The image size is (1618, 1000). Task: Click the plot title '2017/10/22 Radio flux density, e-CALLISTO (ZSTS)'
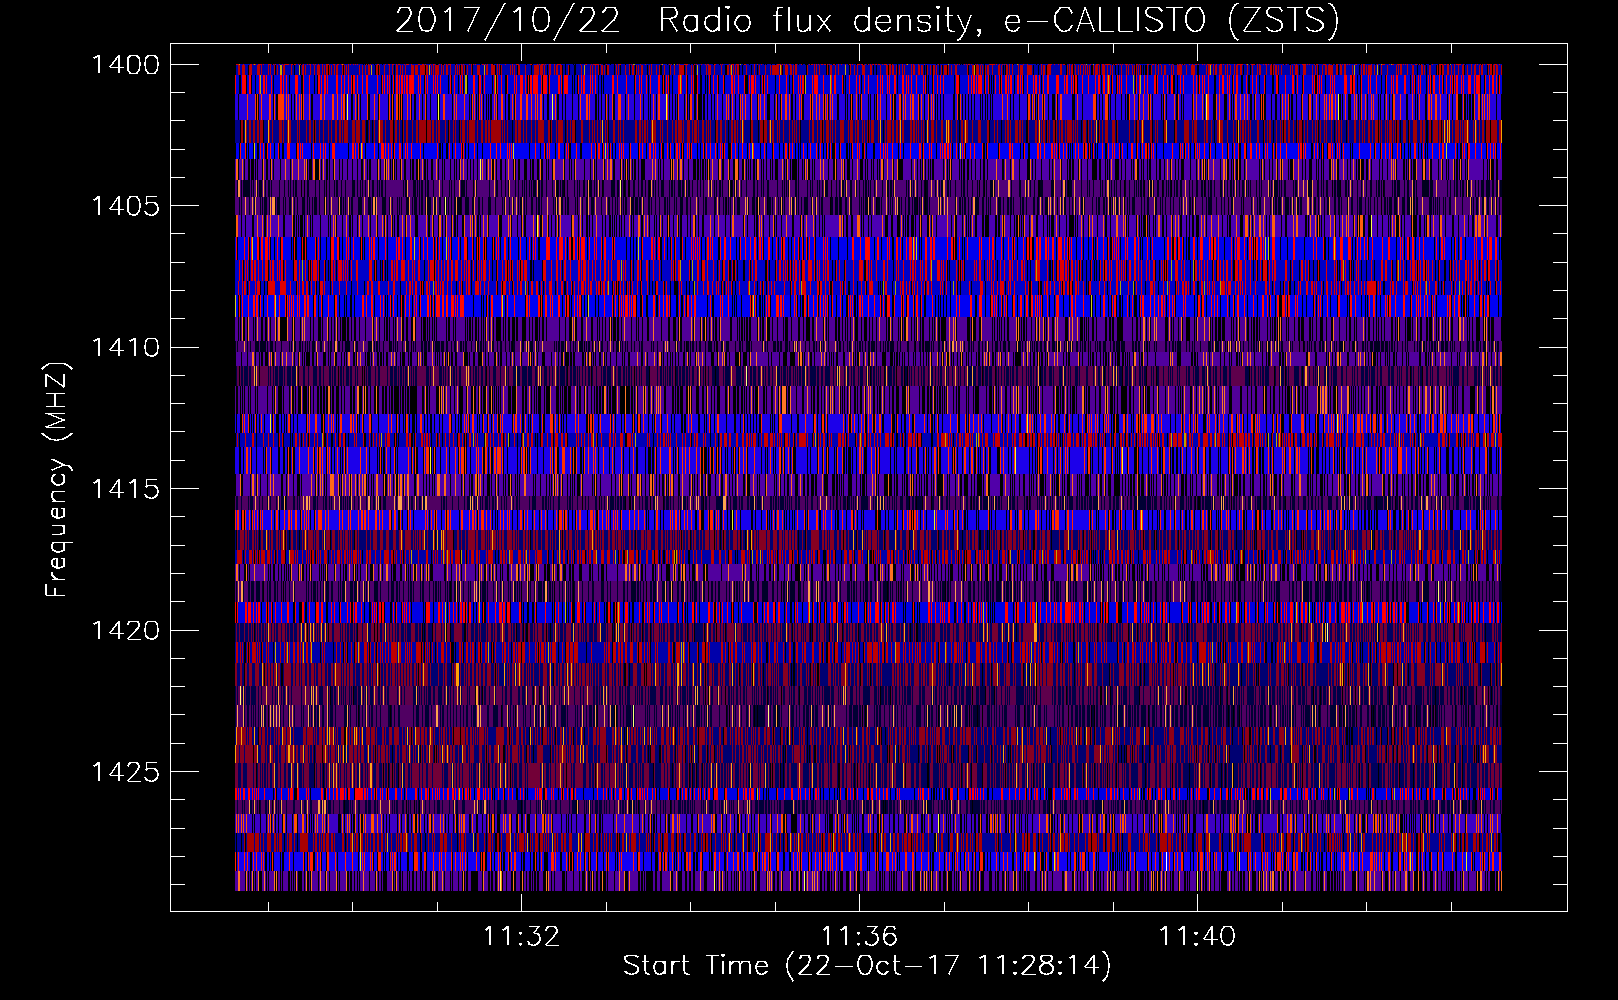coord(867,21)
